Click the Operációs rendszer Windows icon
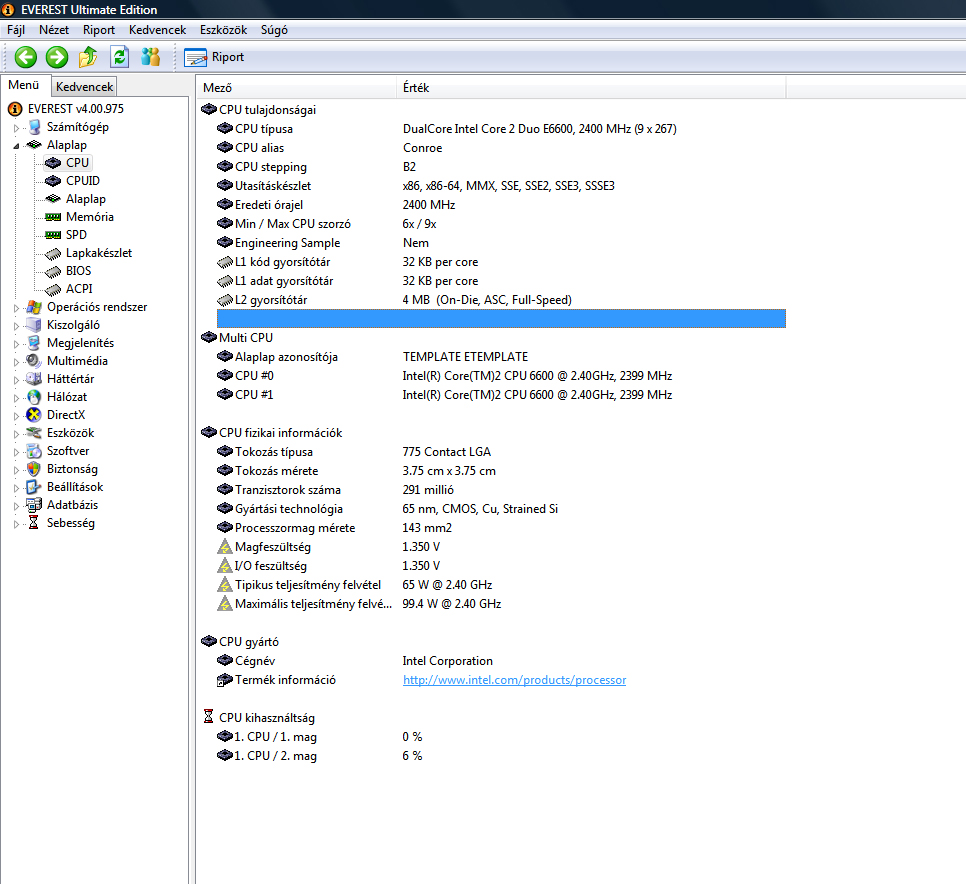 (x=34, y=307)
